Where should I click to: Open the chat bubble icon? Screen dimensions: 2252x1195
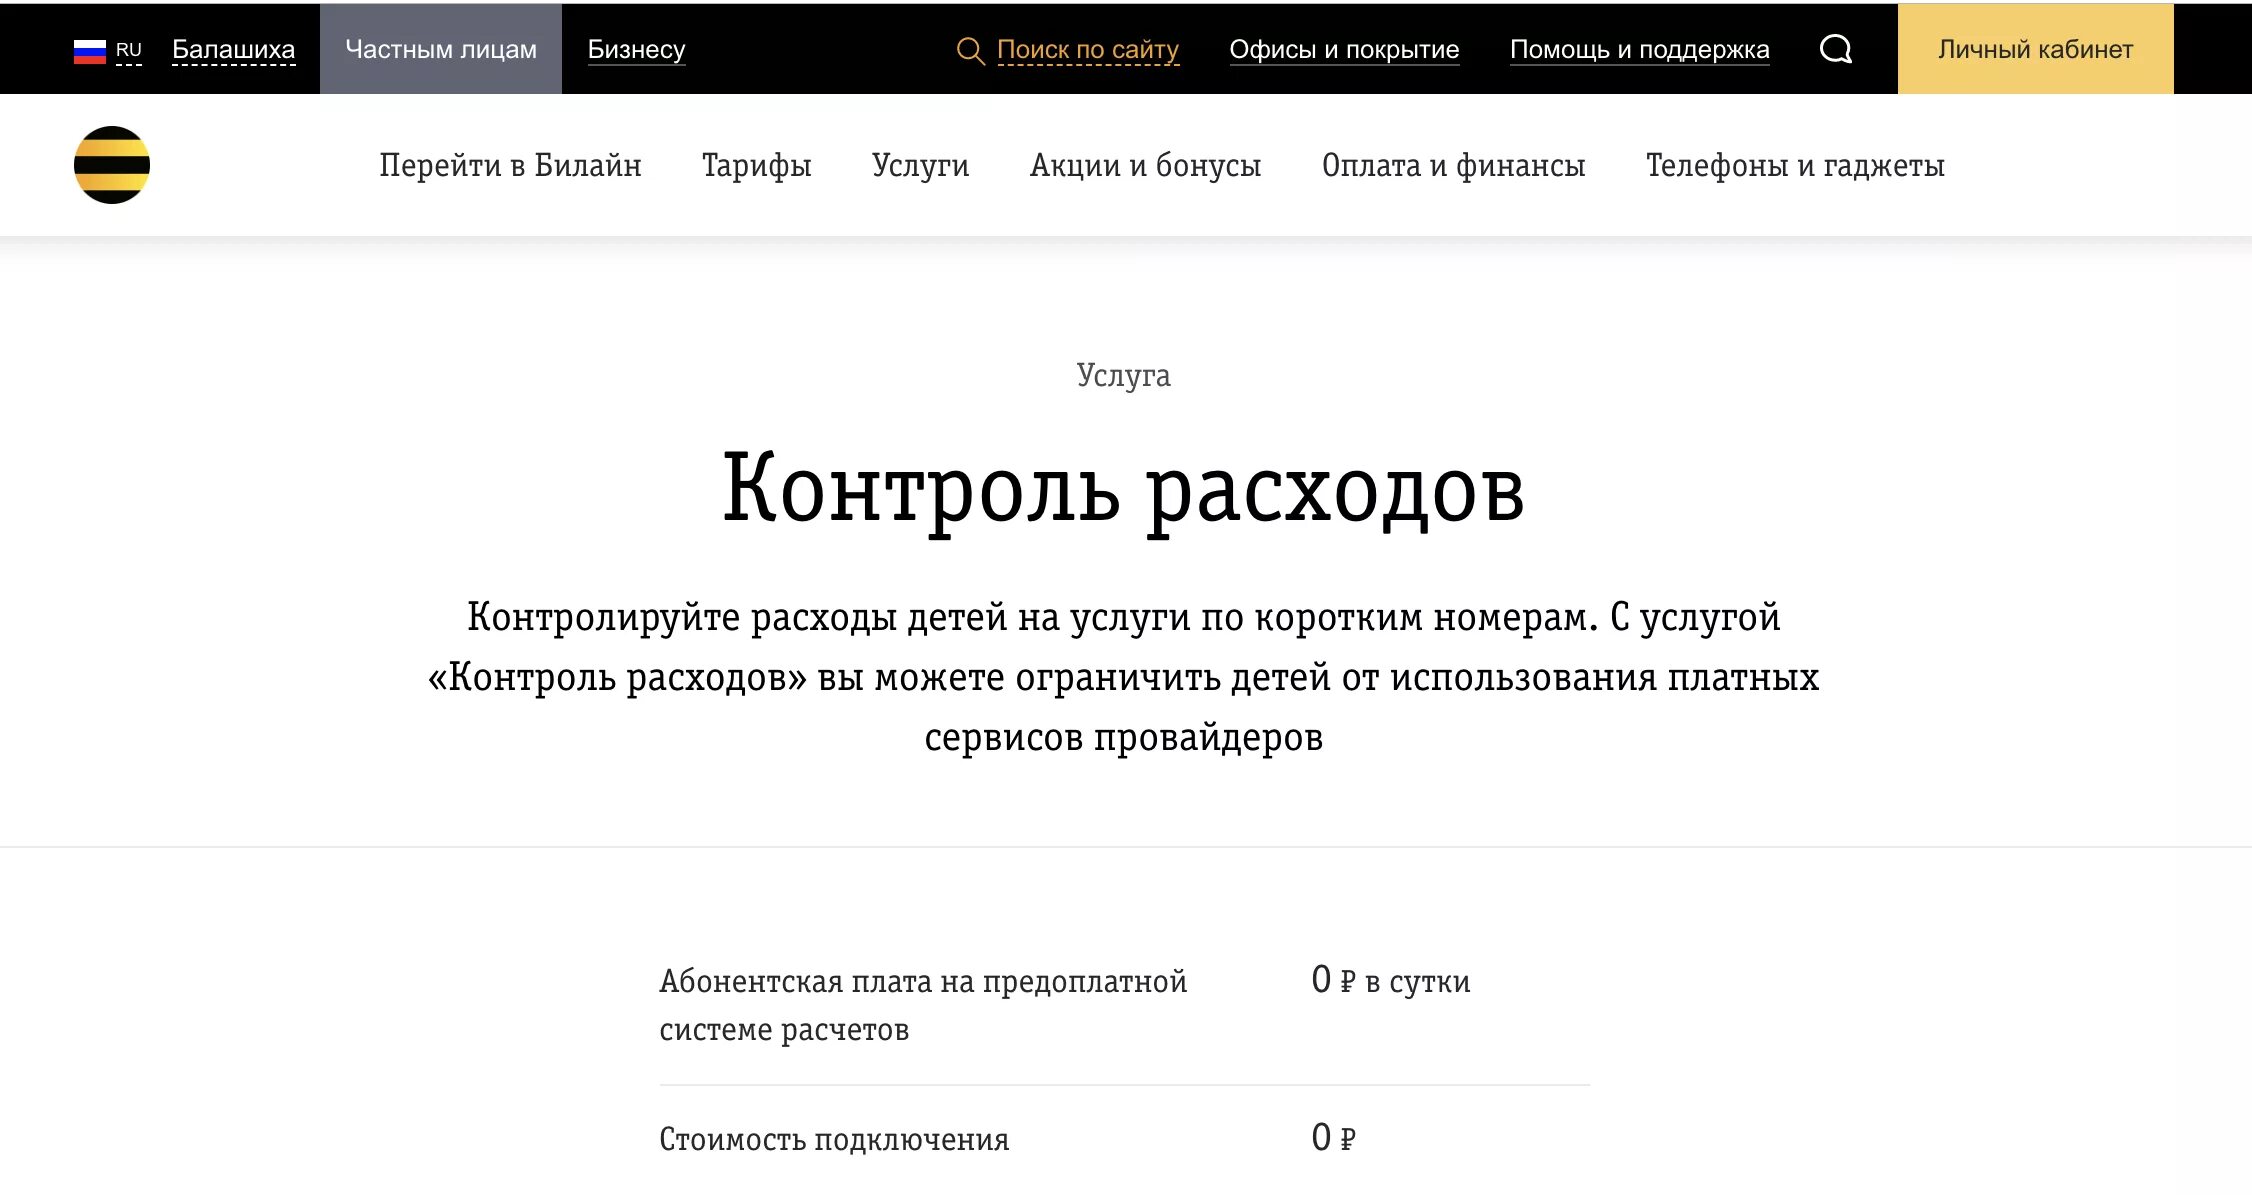pyautogui.click(x=1835, y=49)
